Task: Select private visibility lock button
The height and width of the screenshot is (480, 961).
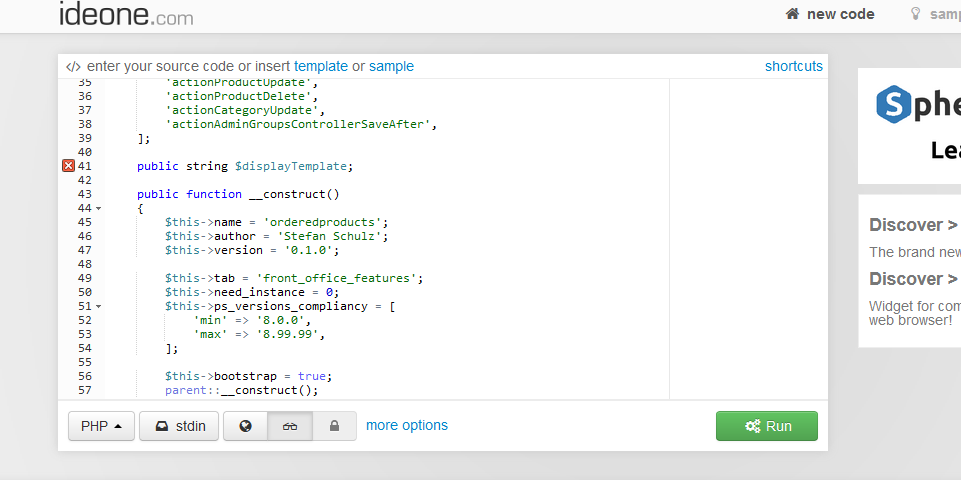Action: tap(335, 426)
